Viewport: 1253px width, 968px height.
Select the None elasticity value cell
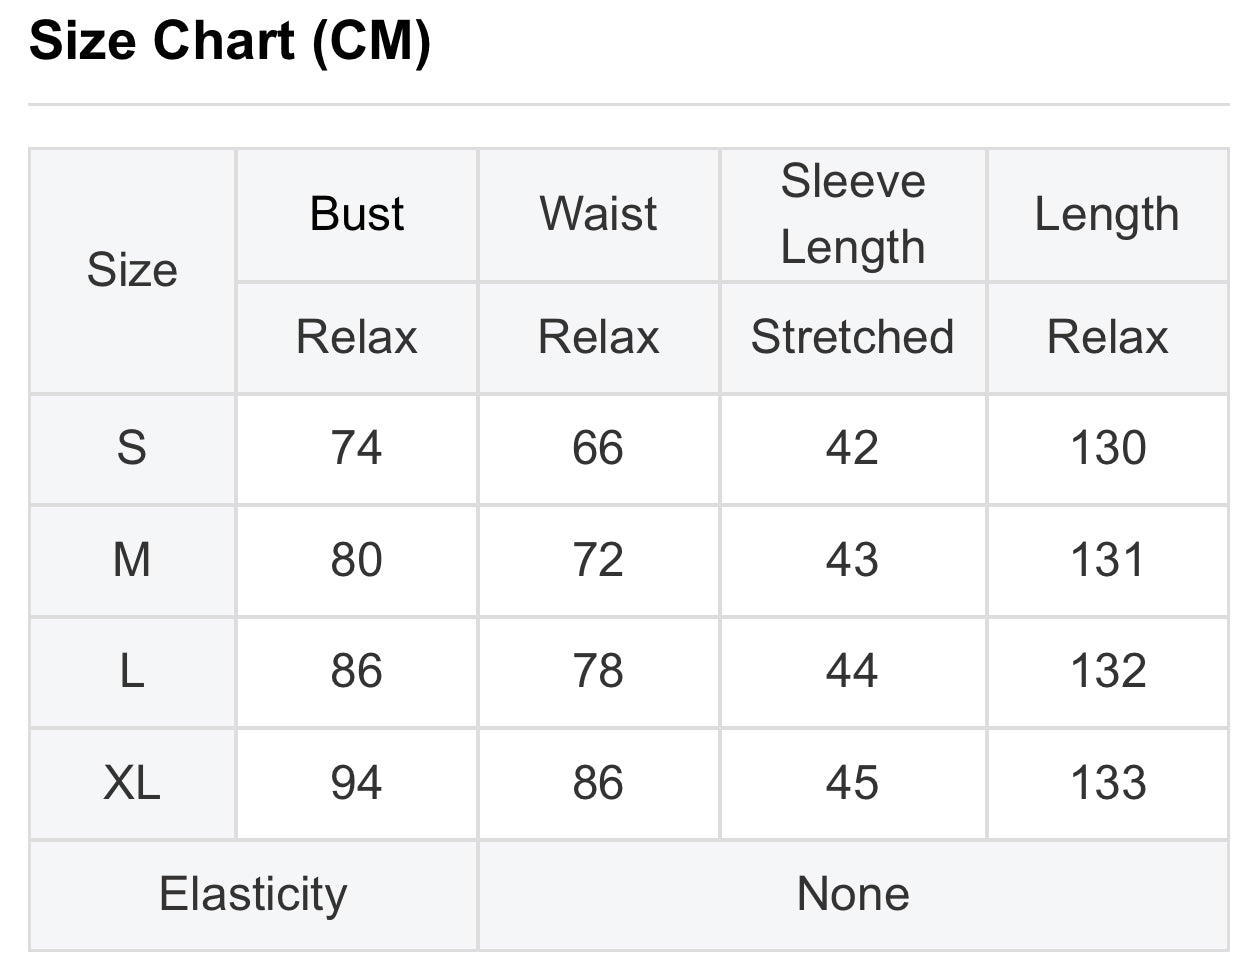point(853,894)
